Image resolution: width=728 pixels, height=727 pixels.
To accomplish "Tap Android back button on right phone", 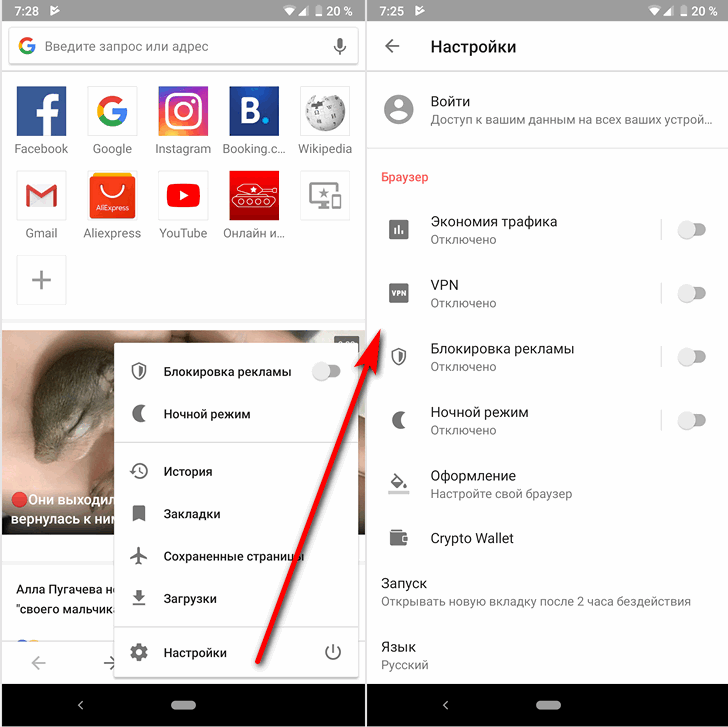I will tap(446, 705).
